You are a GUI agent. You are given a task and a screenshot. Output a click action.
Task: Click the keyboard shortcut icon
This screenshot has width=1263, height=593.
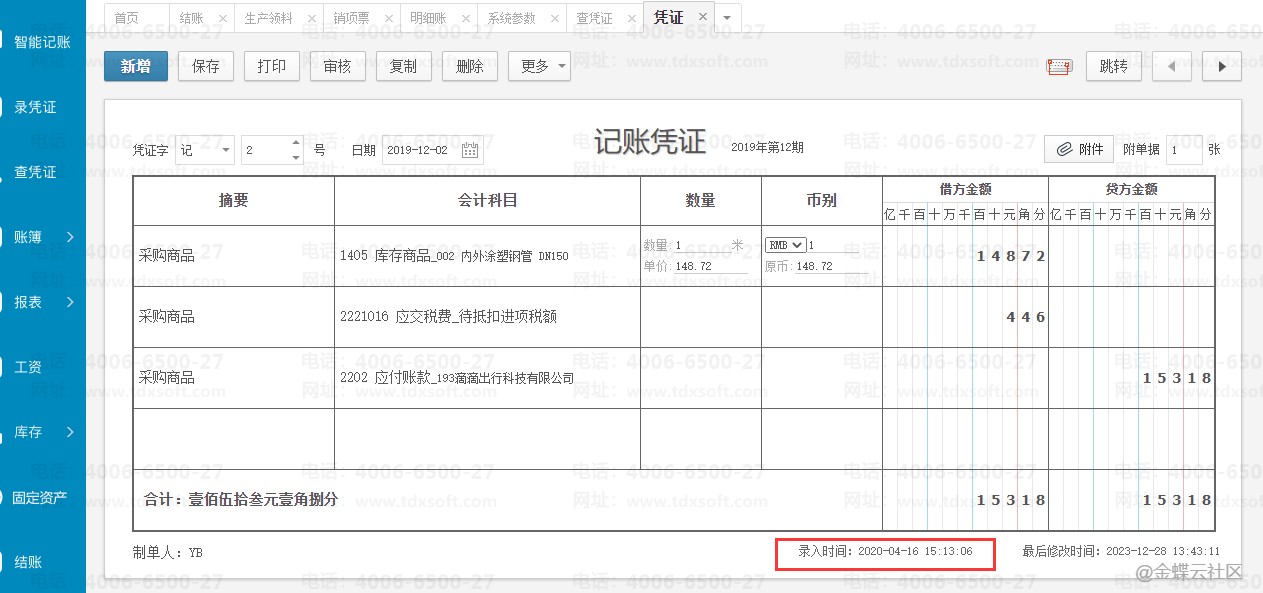(x=1059, y=67)
